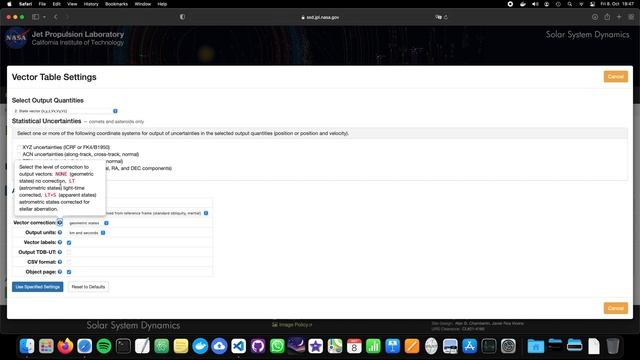Open the View menu
Viewport: 640px width, 360px height.
(72, 4)
